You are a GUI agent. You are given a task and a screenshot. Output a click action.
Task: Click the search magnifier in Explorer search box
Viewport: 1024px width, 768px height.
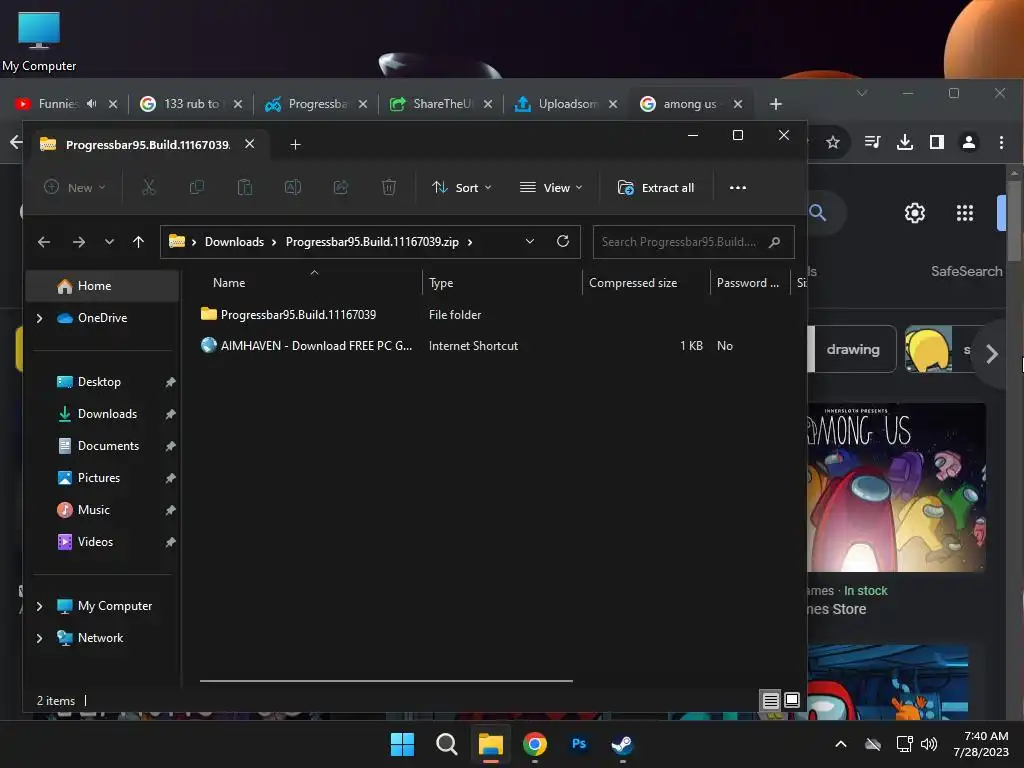point(775,242)
